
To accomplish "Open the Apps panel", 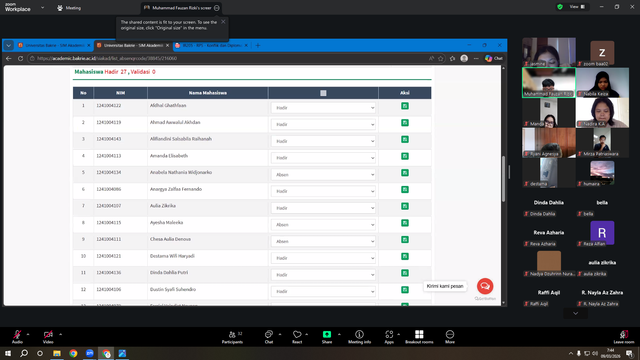I will pyautogui.click(x=389, y=337).
